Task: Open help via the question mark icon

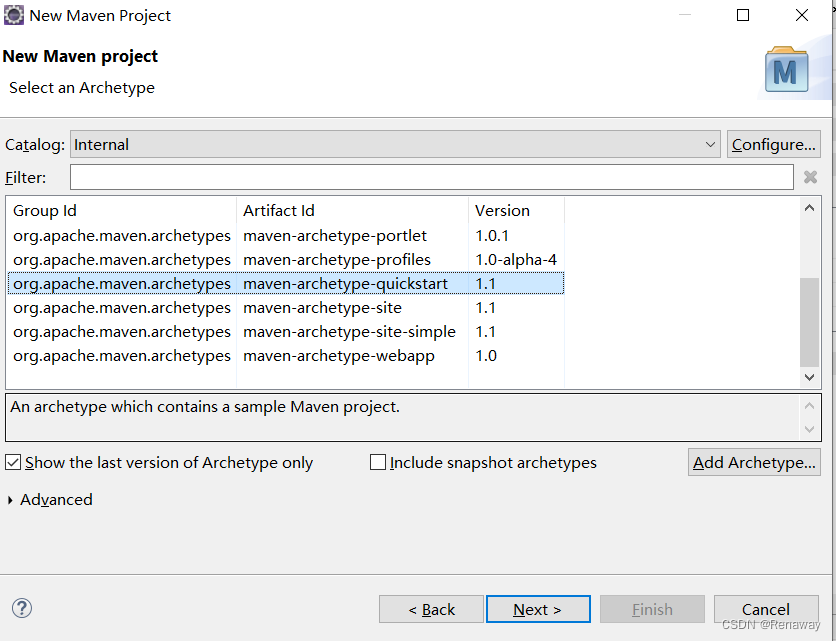Action: pos(21,608)
